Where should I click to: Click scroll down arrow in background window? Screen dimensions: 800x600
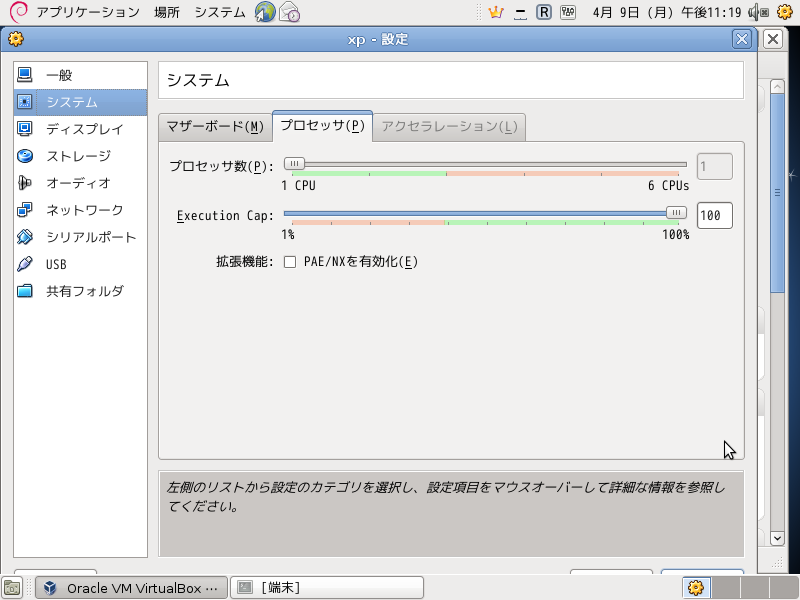pyautogui.click(x=777, y=538)
